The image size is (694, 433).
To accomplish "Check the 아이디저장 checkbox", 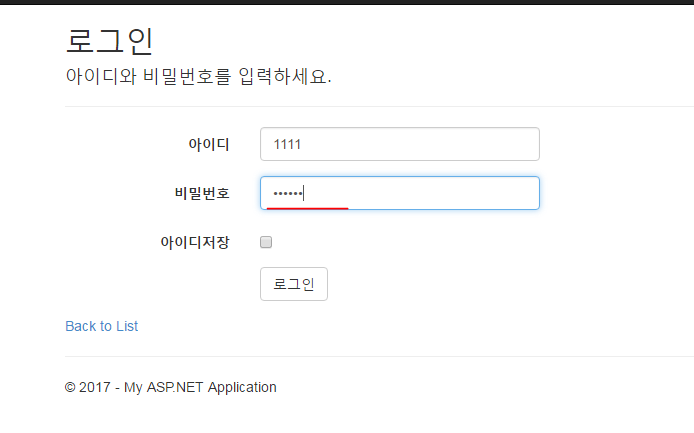I will [266, 242].
